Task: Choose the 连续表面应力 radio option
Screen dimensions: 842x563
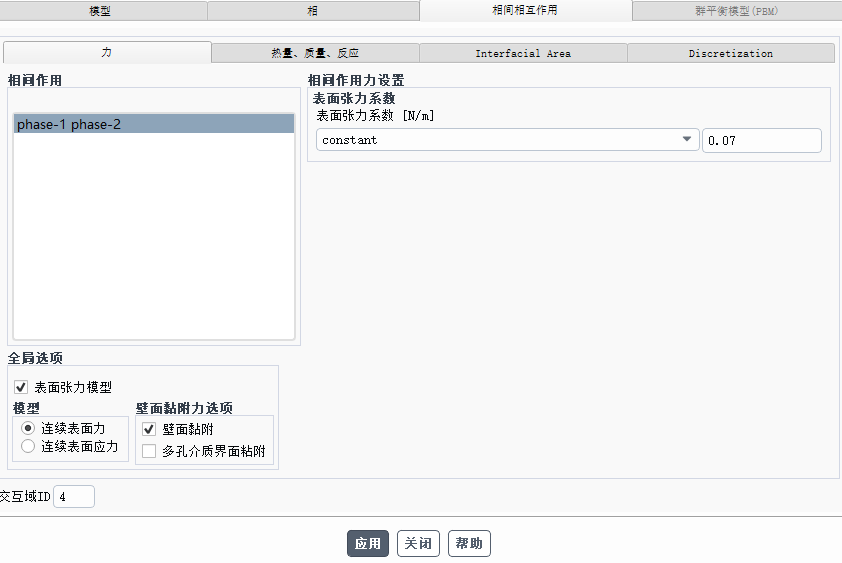Action: [28, 446]
